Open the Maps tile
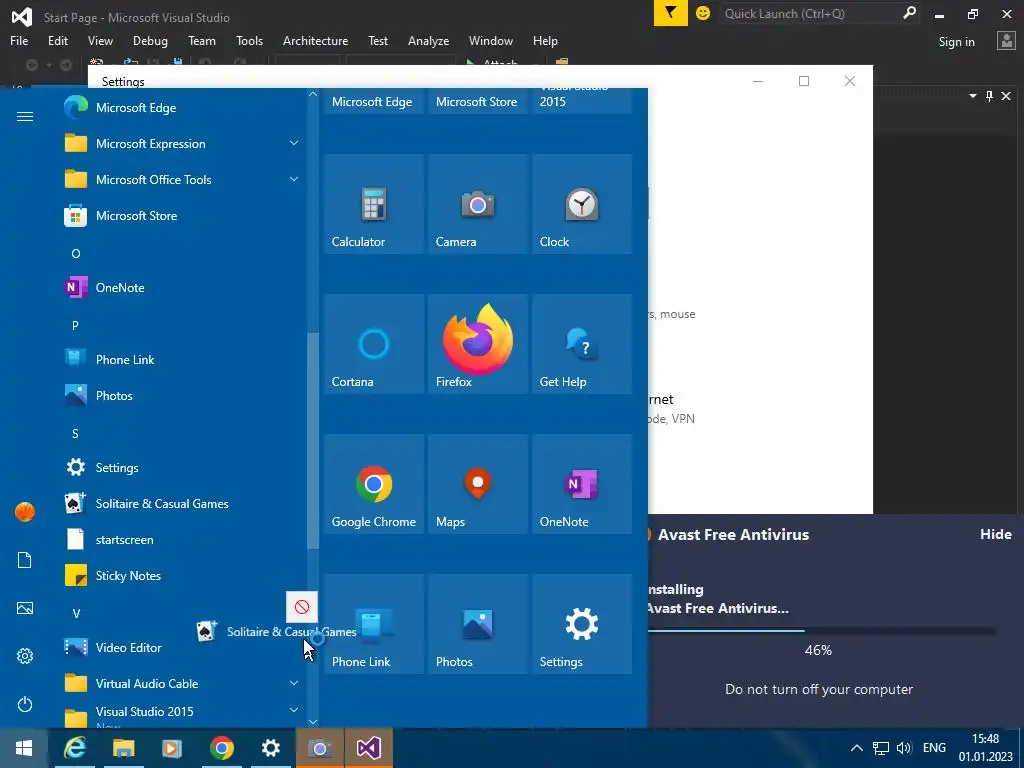1024x768 pixels. coord(478,485)
